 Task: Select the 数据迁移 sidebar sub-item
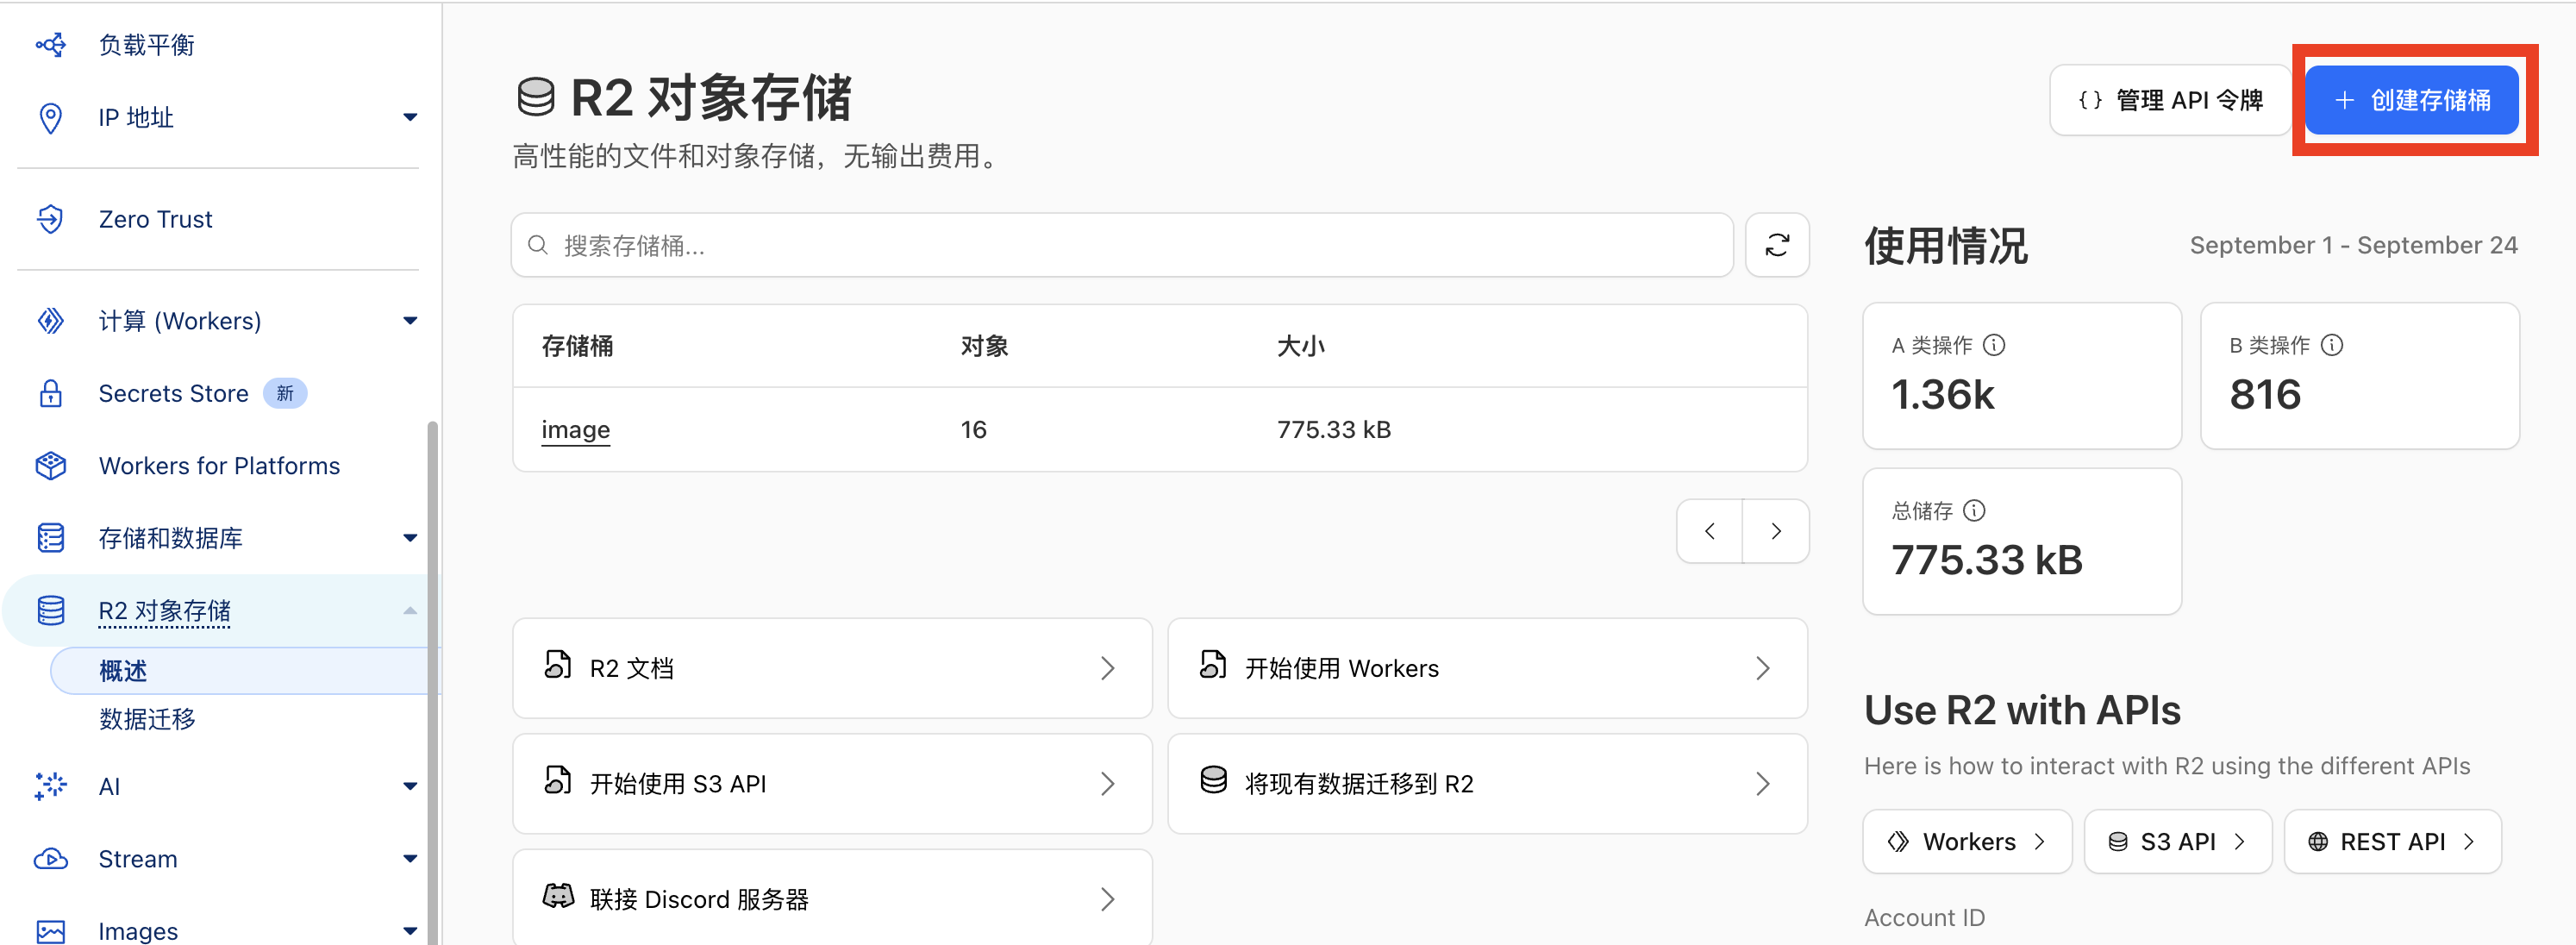(x=147, y=719)
